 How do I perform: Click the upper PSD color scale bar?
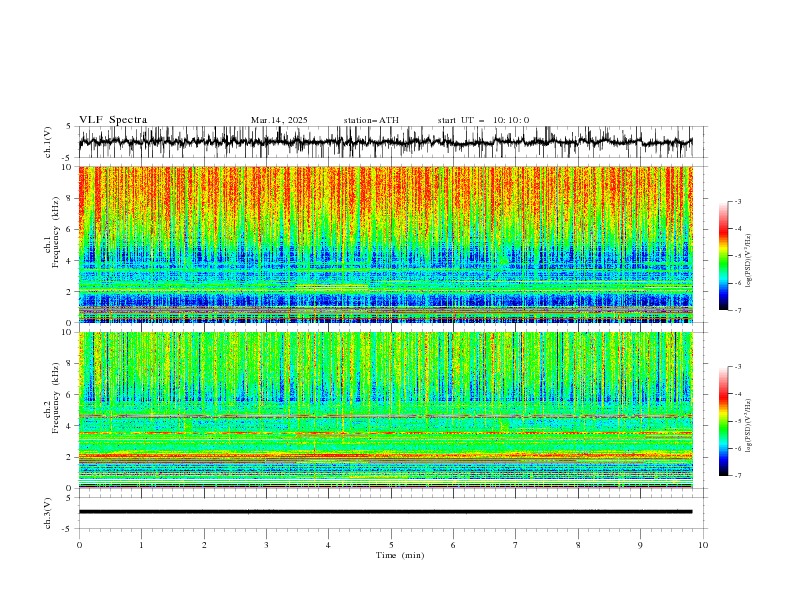coord(723,255)
